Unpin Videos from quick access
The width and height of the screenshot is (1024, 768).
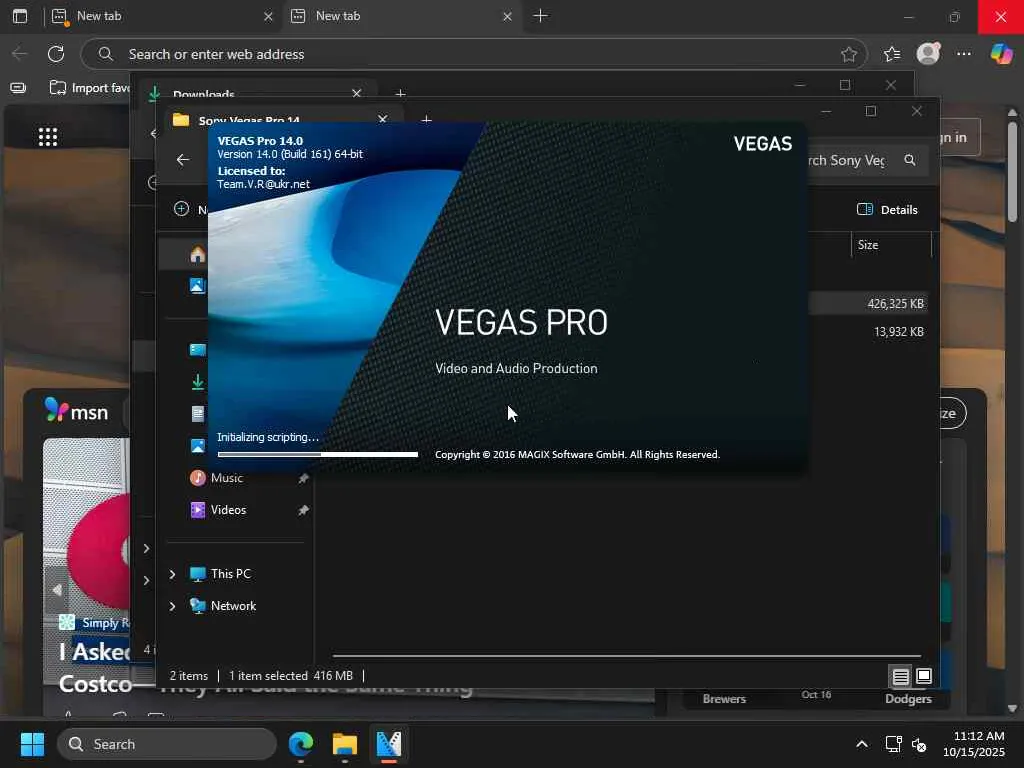pos(303,510)
